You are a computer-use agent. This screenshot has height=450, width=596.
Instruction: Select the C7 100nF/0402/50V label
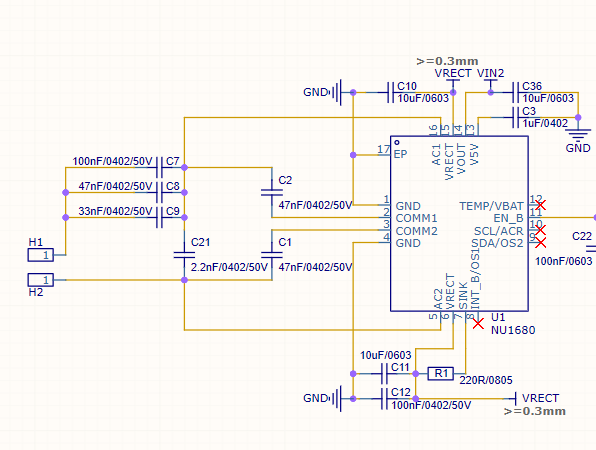click(x=112, y=161)
